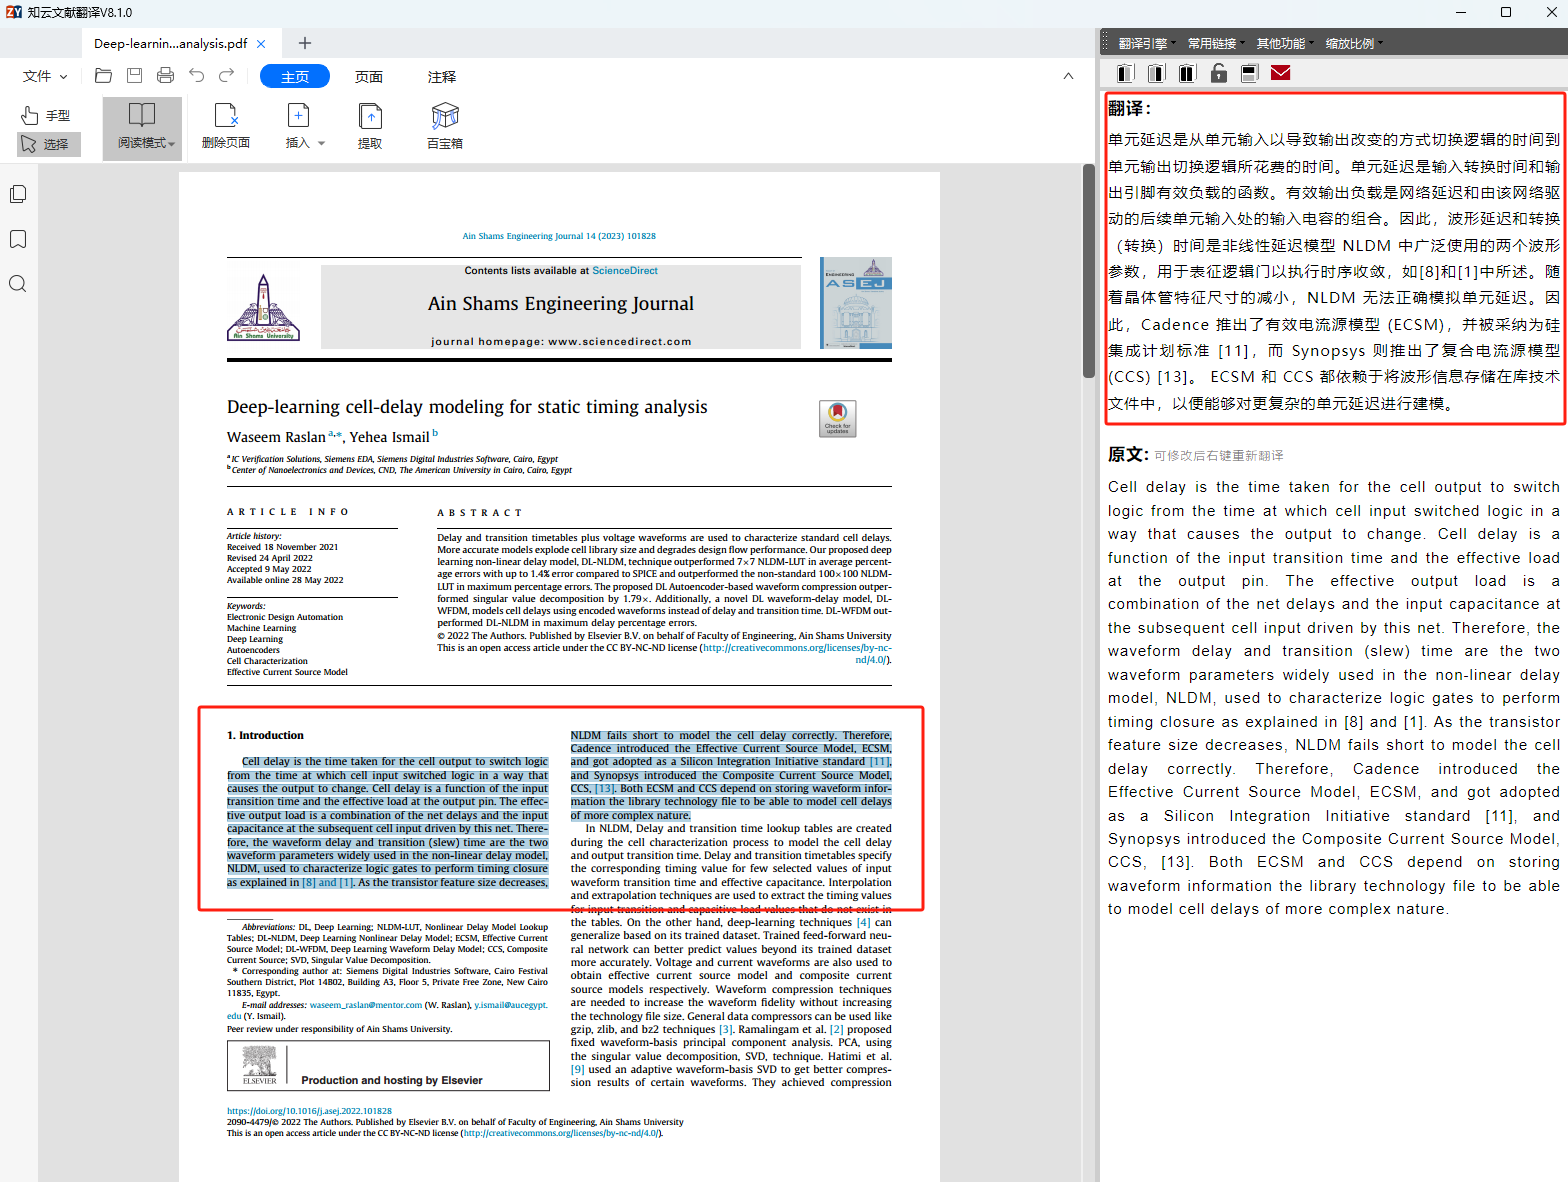This screenshot has width=1568, height=1182.
Task: Switch to the page (页面) tab
Action: 369,76
